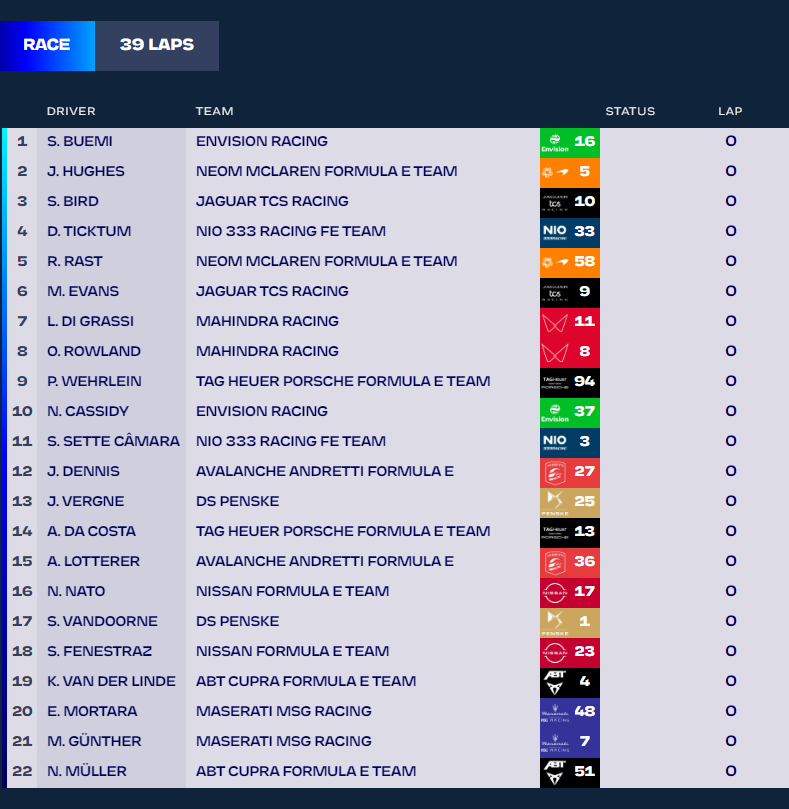Click the Porsche badge number 94
This screenshot has width=789, height=809.
point(570,382)
